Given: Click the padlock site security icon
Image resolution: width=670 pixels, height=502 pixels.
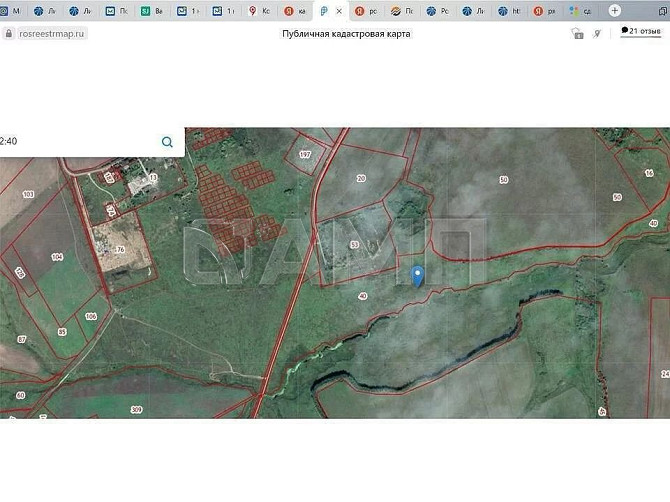Looking at the screenshot, I should click(x=9, y=33).
